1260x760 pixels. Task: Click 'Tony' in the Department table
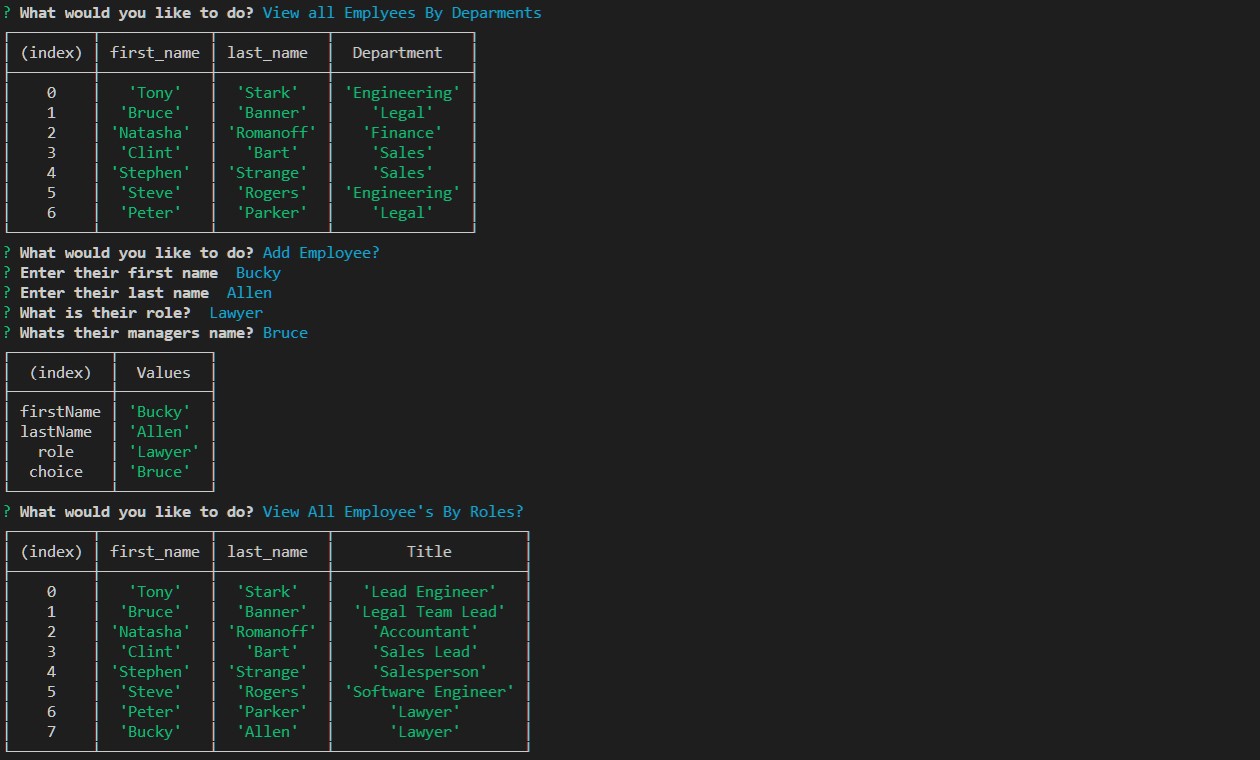pos(154,92)
